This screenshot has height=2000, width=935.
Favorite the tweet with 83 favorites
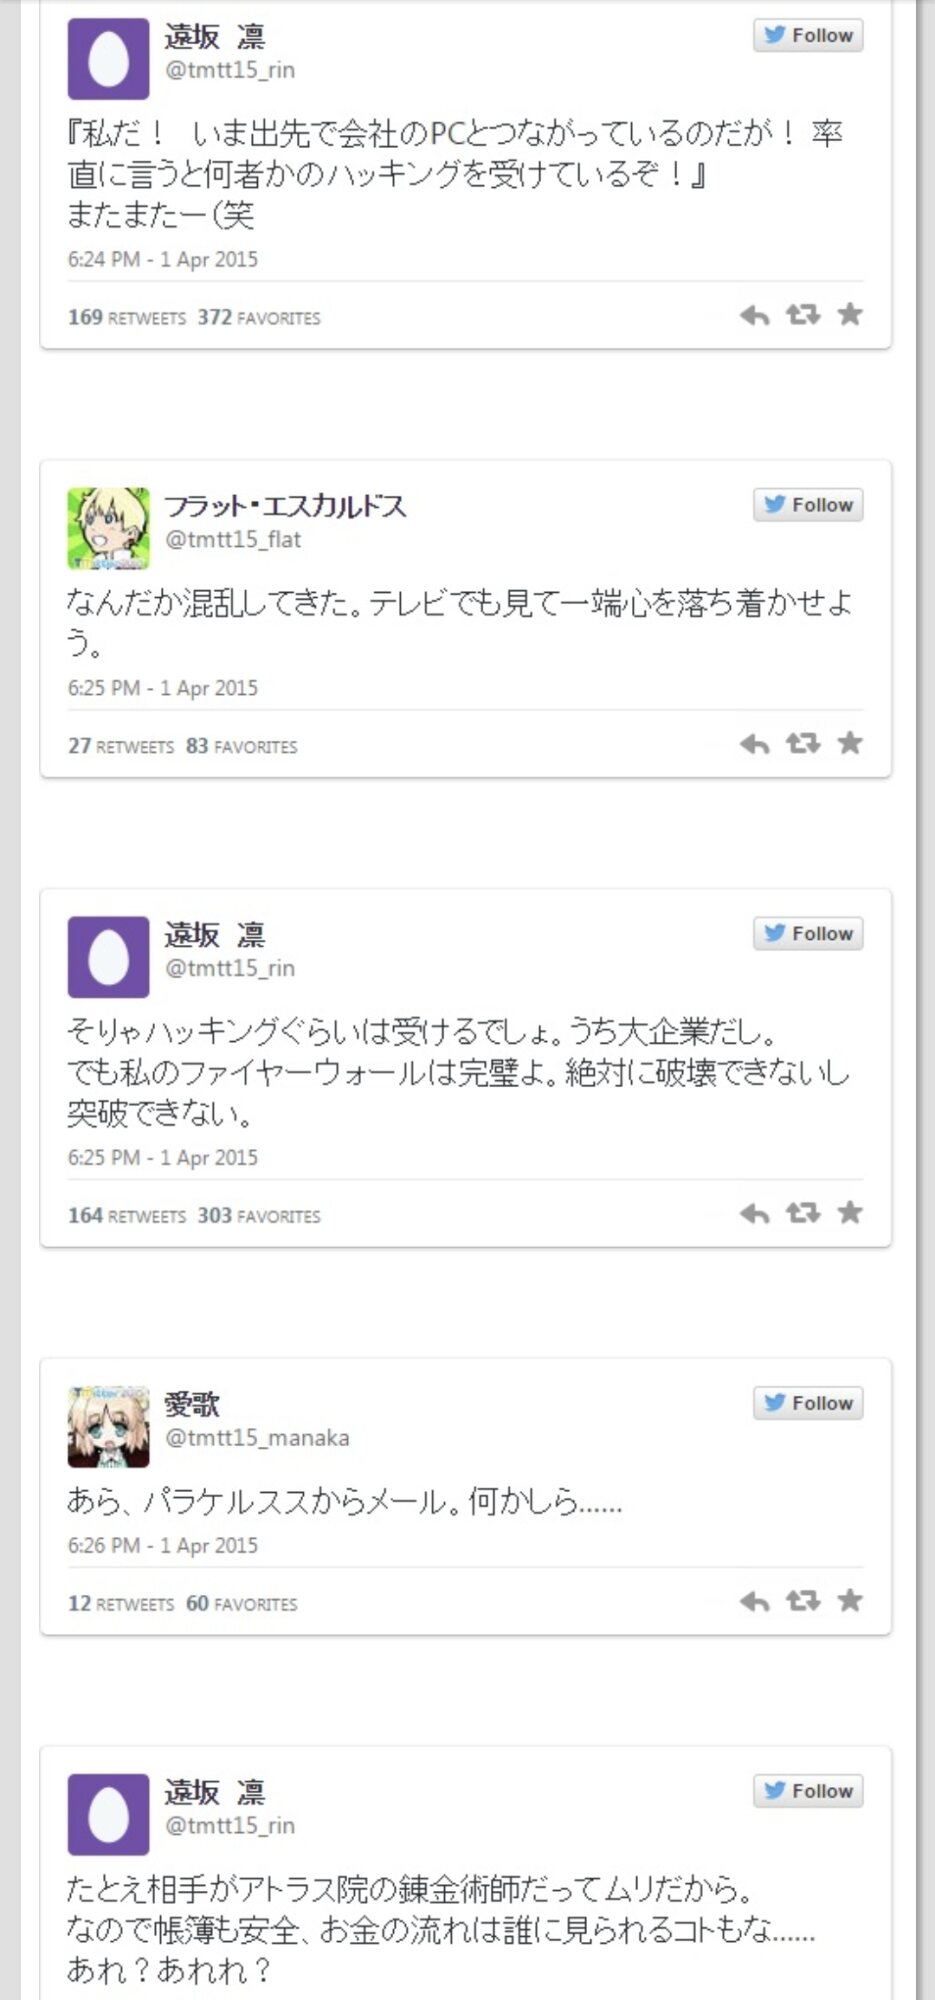pyautogui.click(x=850, y=743)
